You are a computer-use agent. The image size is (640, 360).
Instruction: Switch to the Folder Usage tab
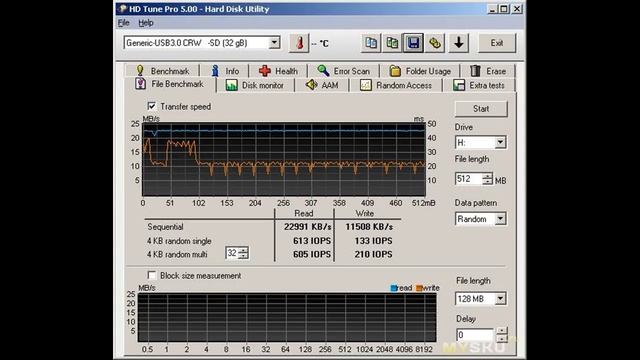(x=420, y=71)
